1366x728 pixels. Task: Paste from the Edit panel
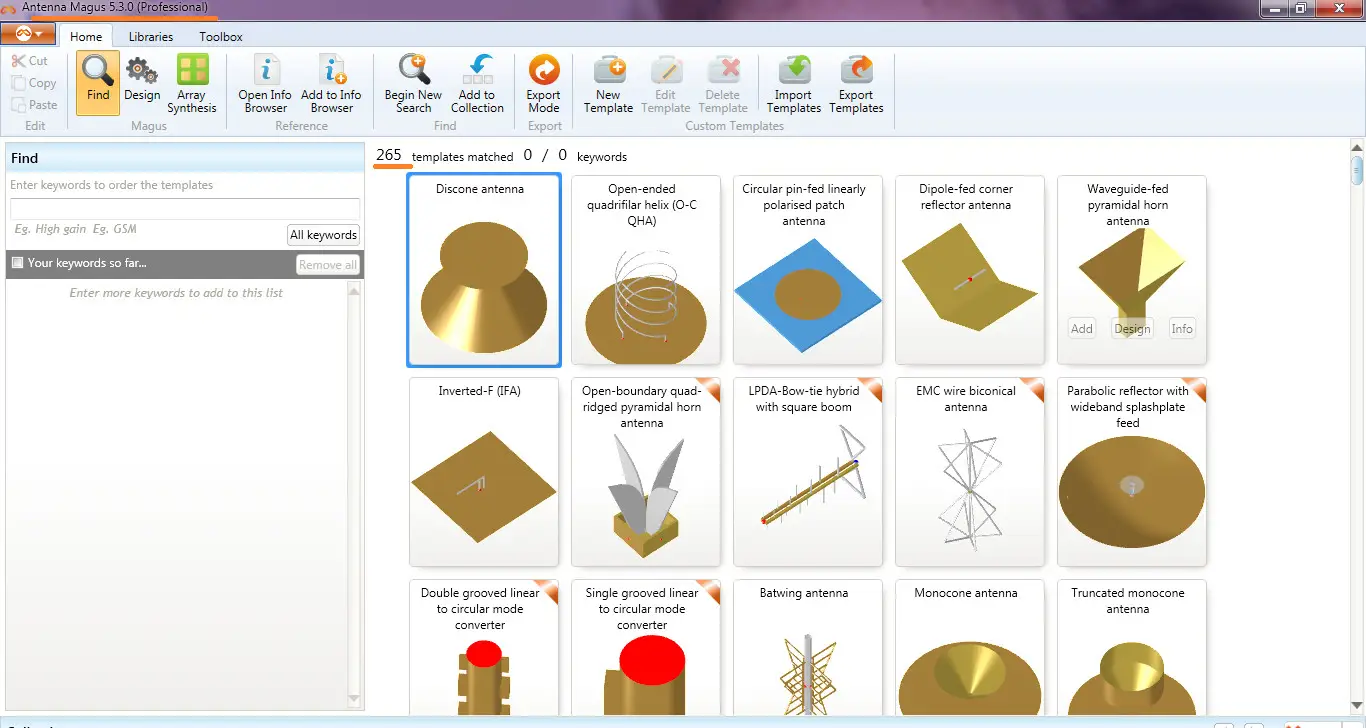click(34, 103)
